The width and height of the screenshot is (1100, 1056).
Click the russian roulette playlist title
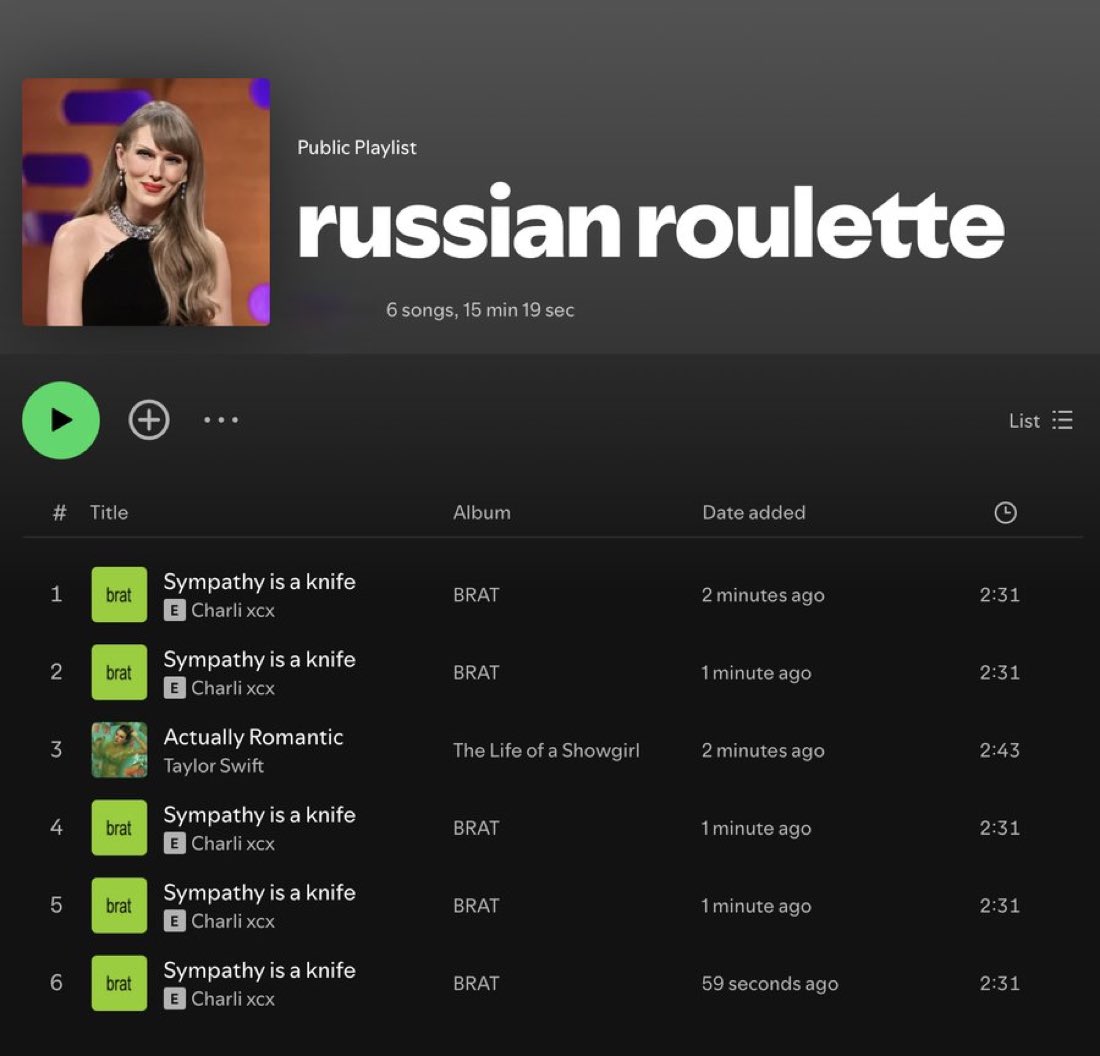(650, 222)
